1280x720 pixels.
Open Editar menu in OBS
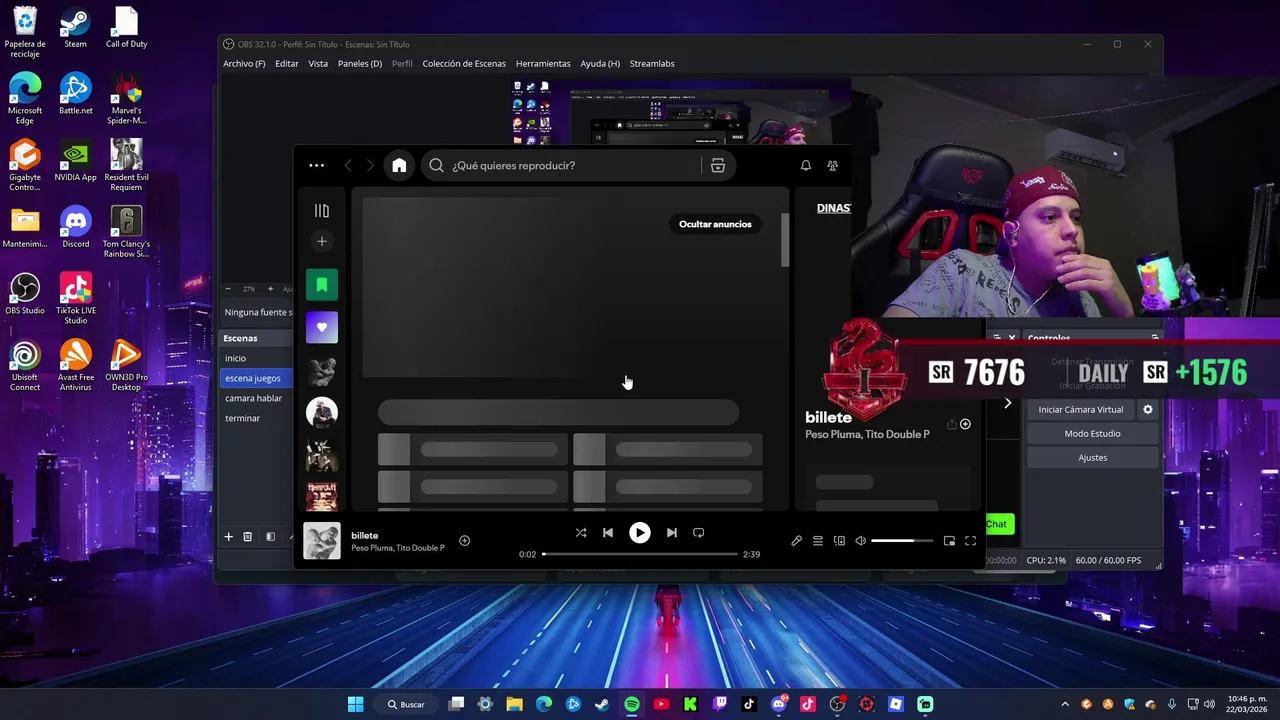pos(287,64)
